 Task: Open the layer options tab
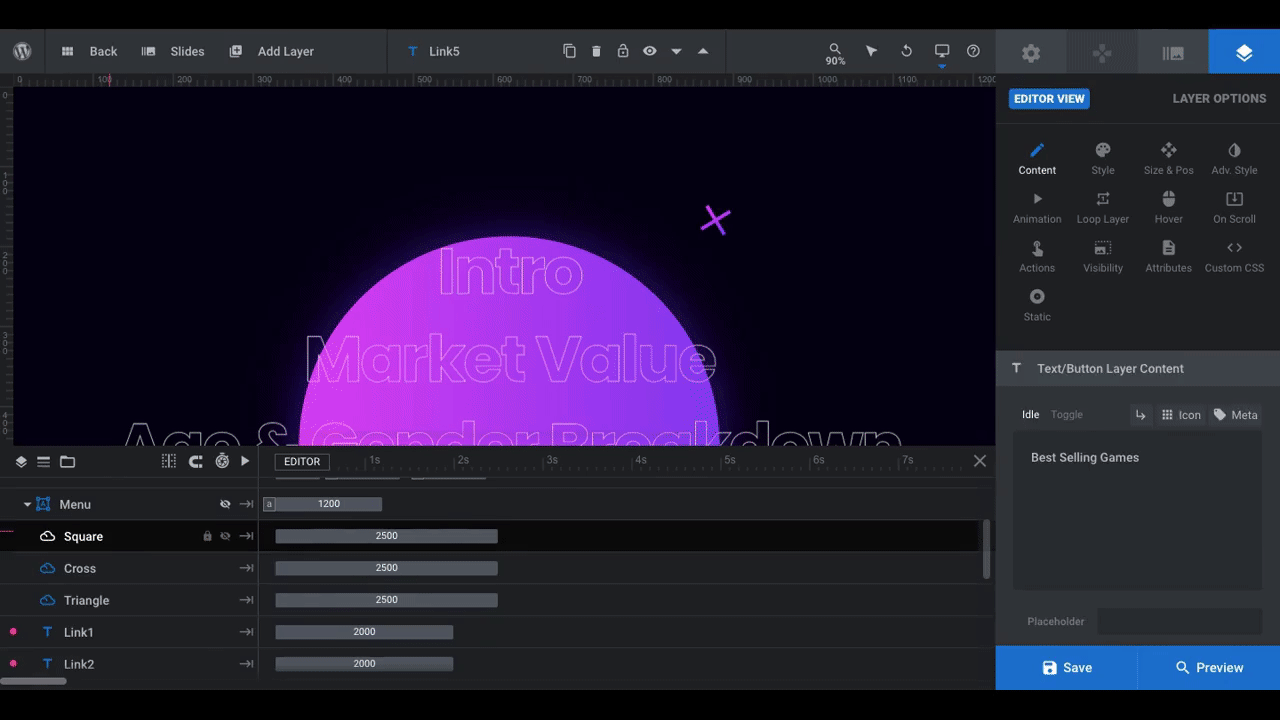click(1244, 53)
